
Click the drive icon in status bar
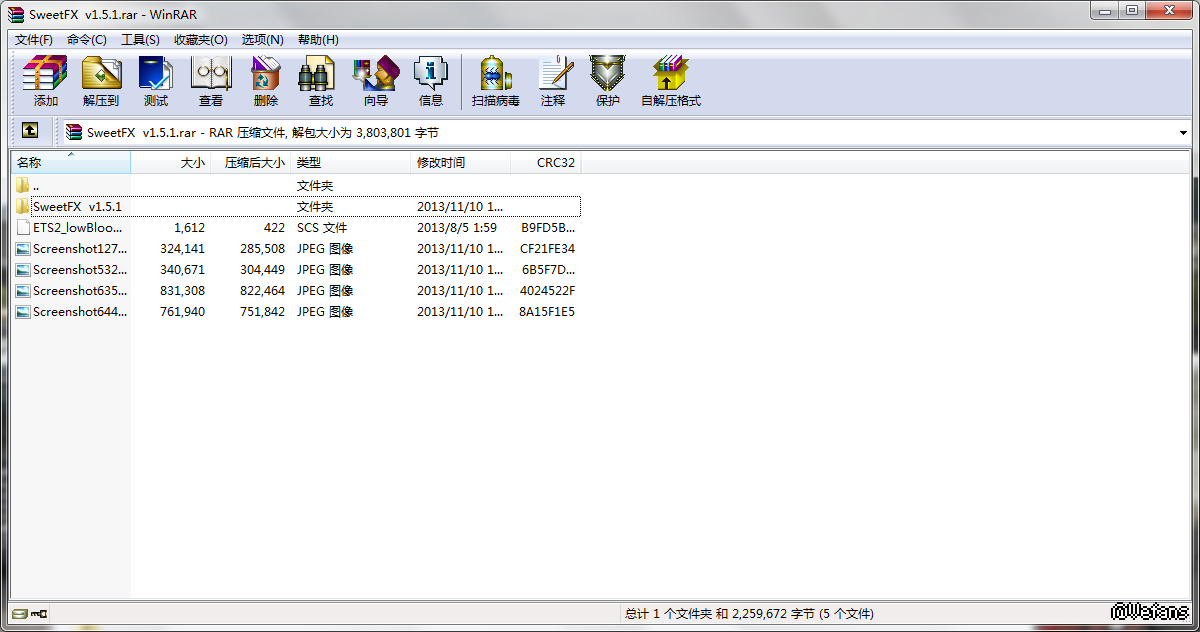click(19, 613)
